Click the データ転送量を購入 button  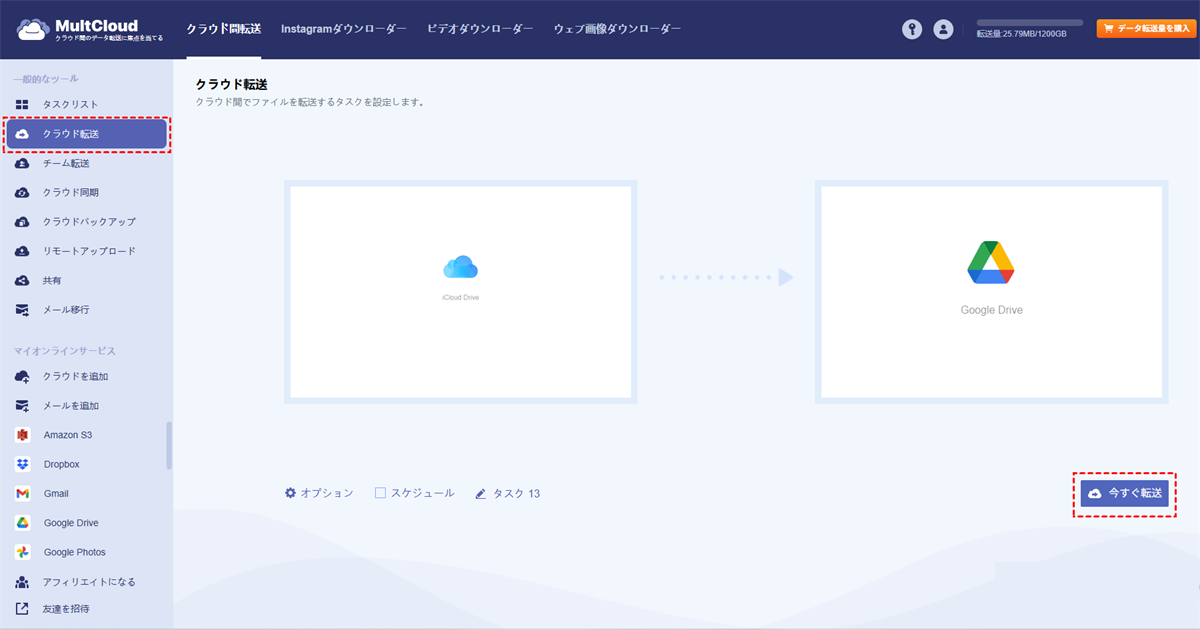(1146, 29)
